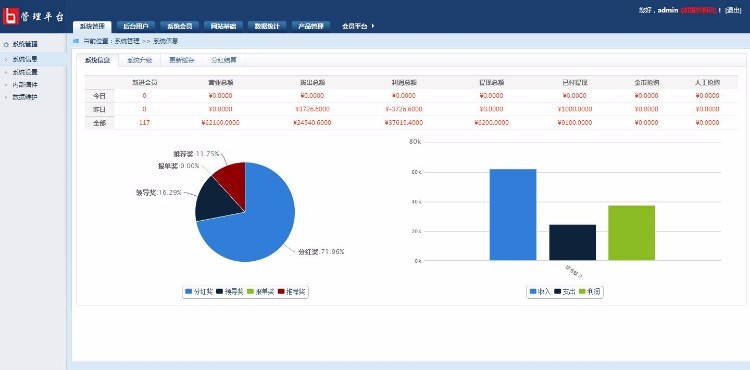The width and height of the screenshot is (750, 370).
Task: Click the 营业总额 column header
Action: pyautogui.click(x=221, y=83)
